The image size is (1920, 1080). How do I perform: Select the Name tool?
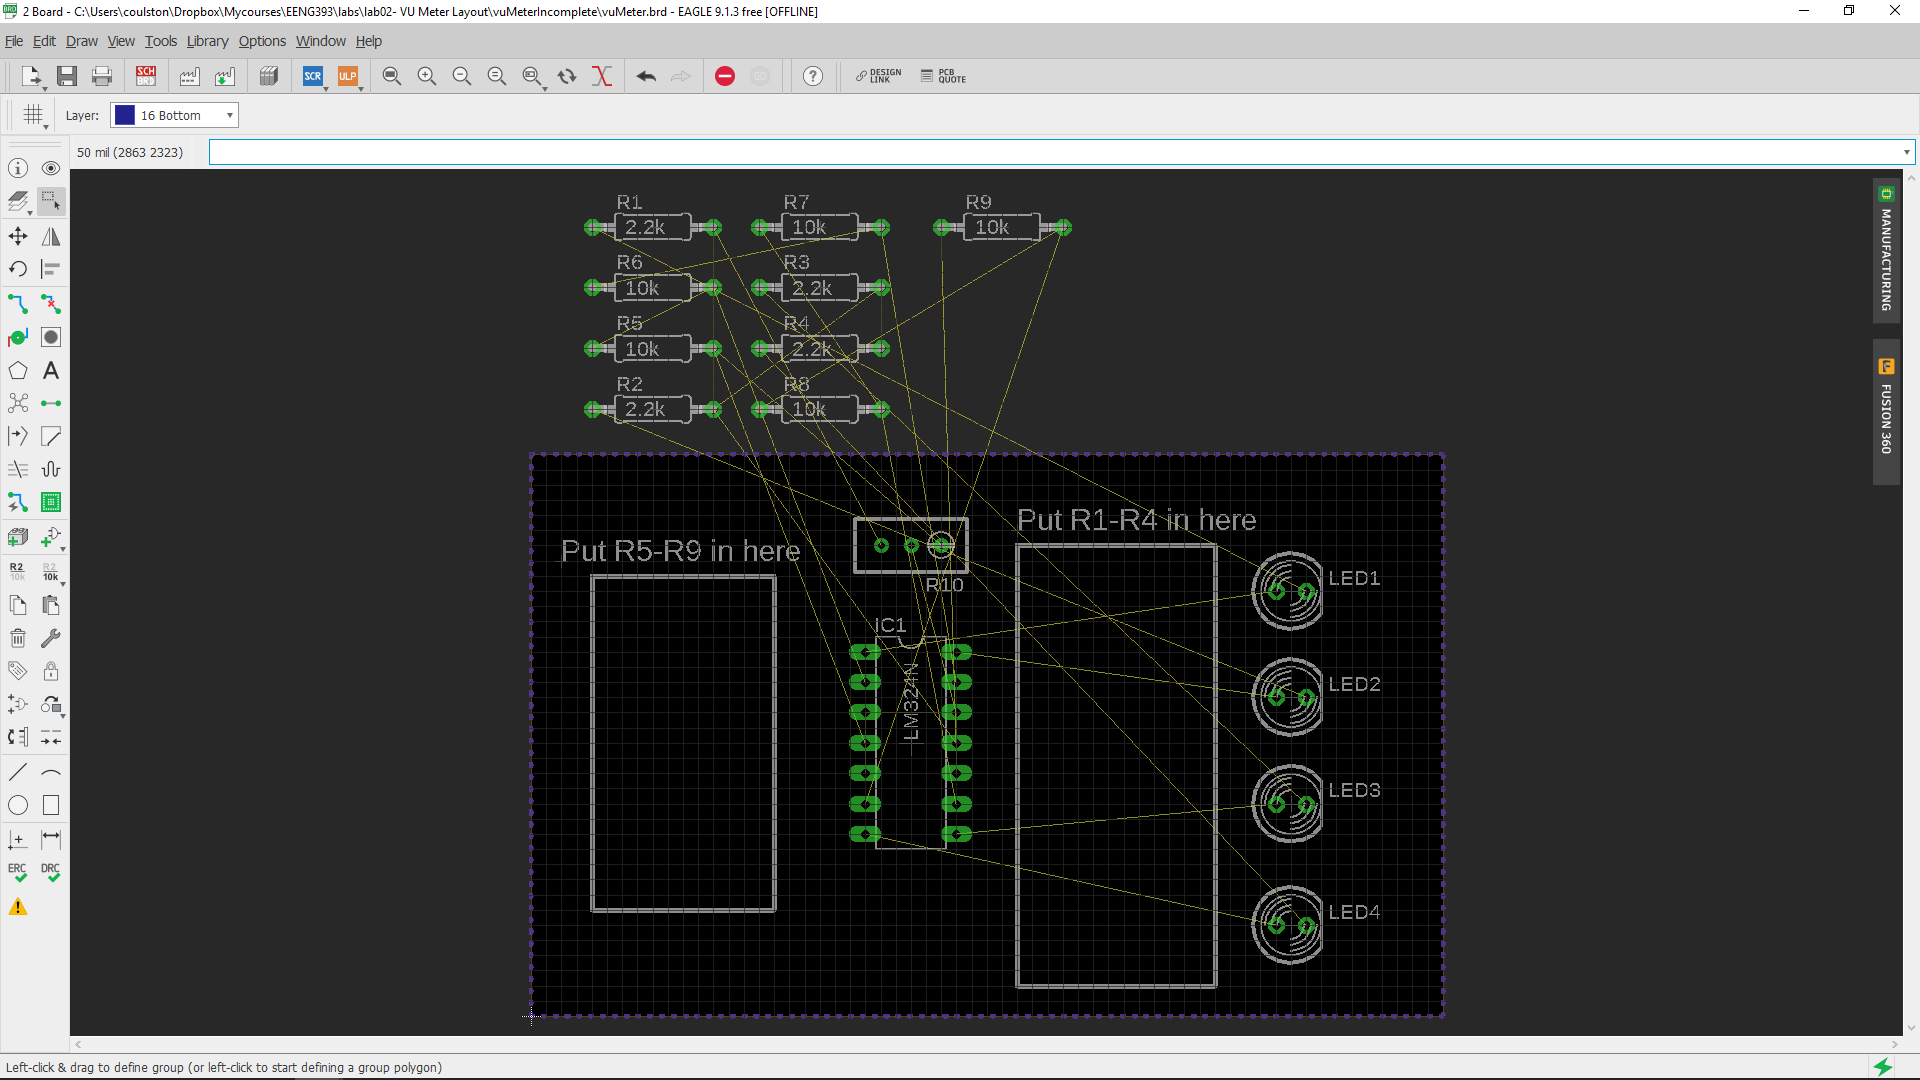[x=18, y=571]
